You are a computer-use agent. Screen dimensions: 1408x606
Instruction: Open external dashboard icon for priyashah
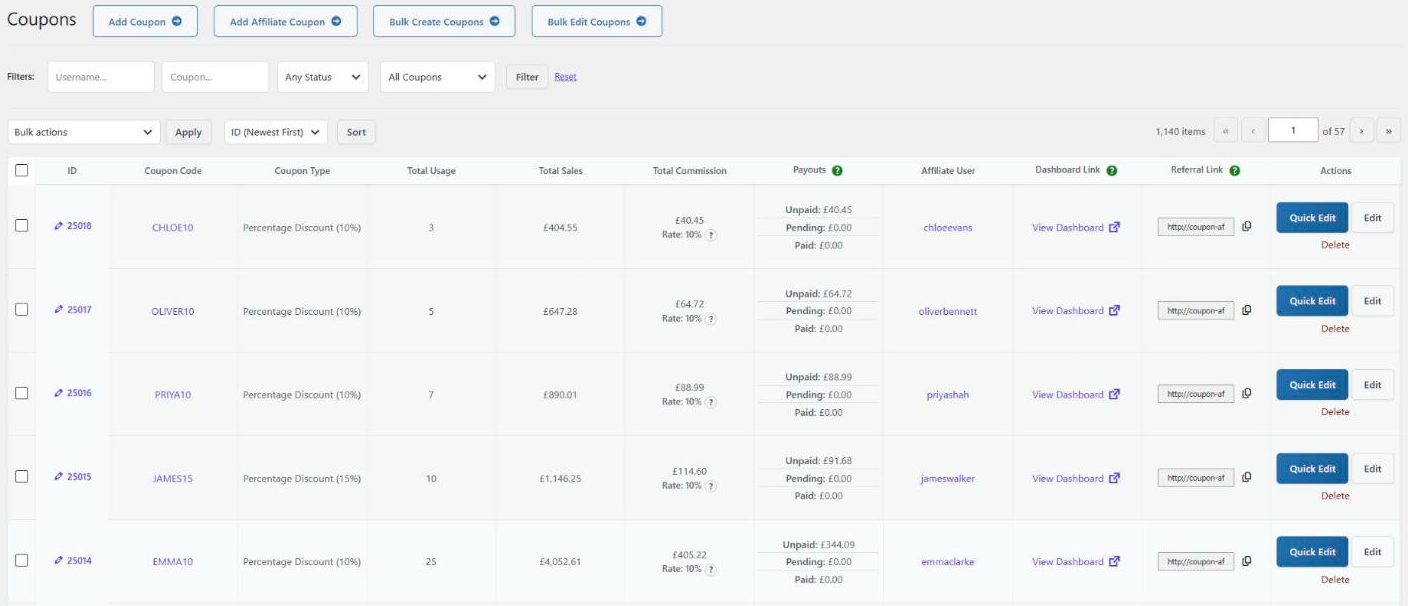(x=1114, y=394)
